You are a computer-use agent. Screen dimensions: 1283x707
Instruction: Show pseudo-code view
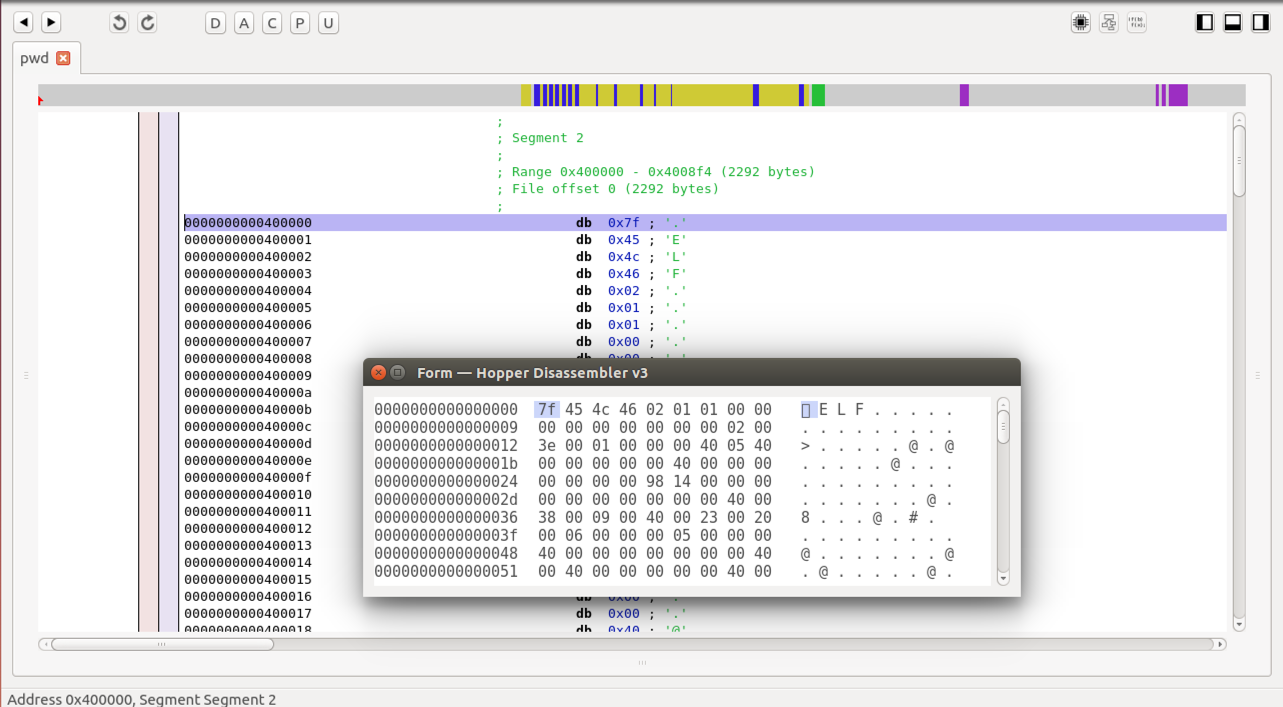coord(1137,23)
